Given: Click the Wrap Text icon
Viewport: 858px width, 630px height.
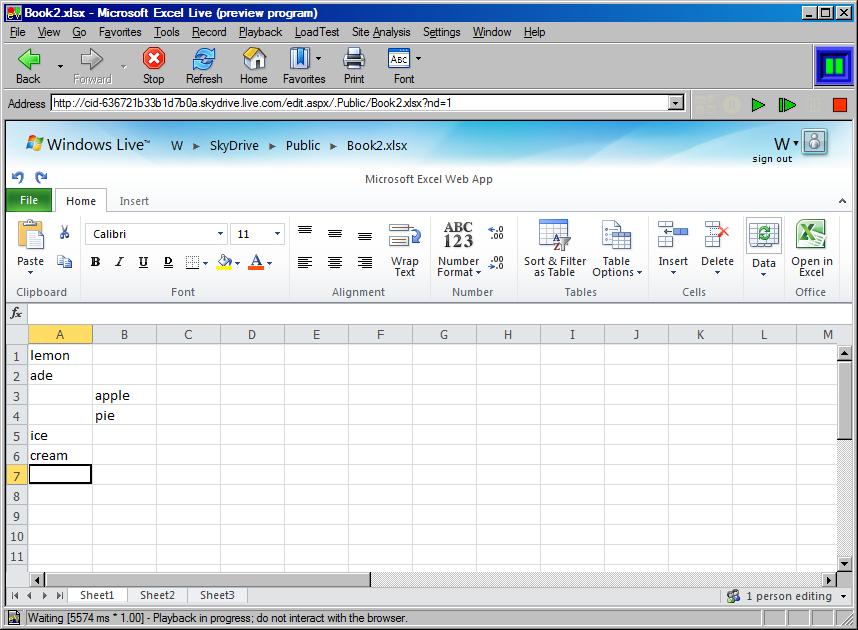Looking at the screenshot, I should [x=404, y=235].
